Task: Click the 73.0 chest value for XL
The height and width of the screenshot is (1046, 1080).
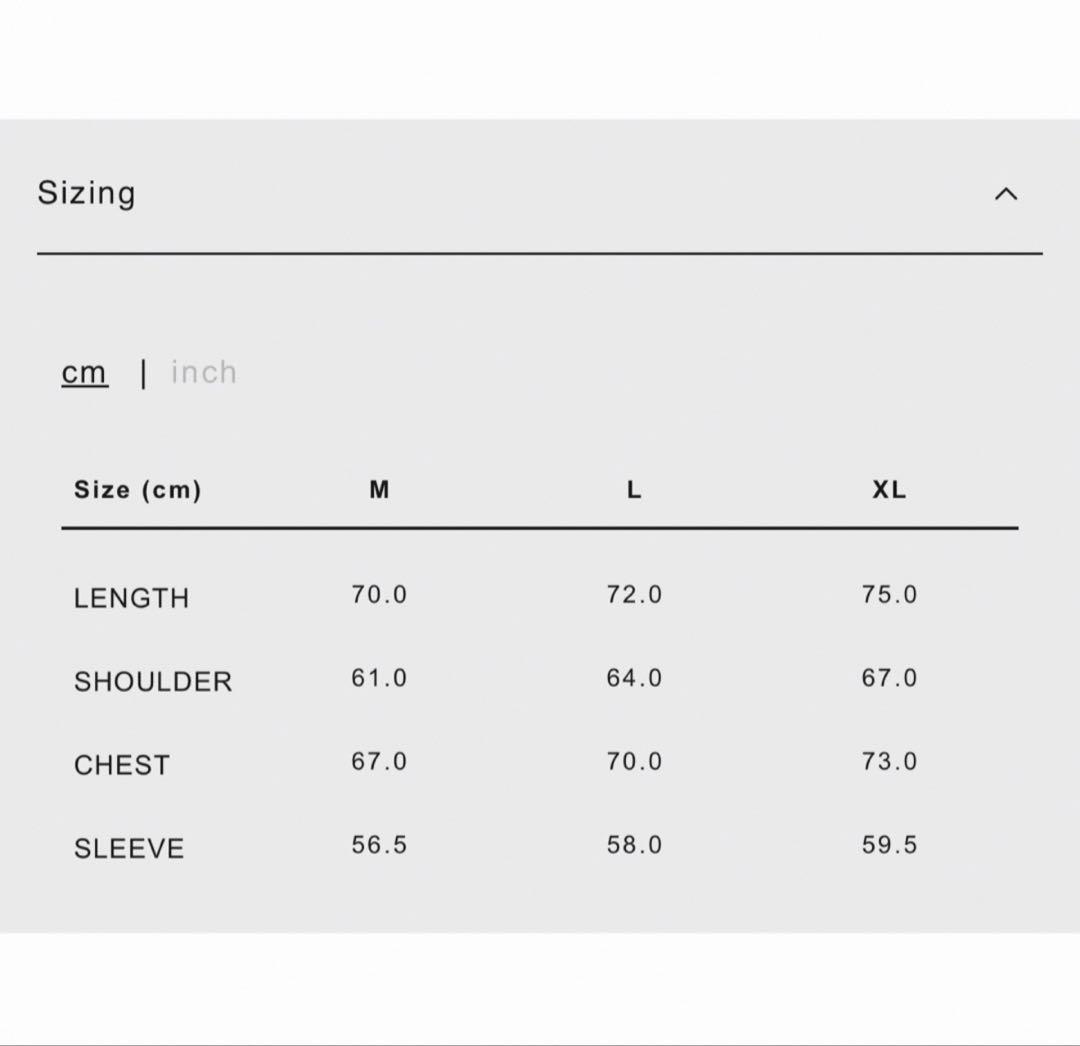Action: click(x=889, y=762)
